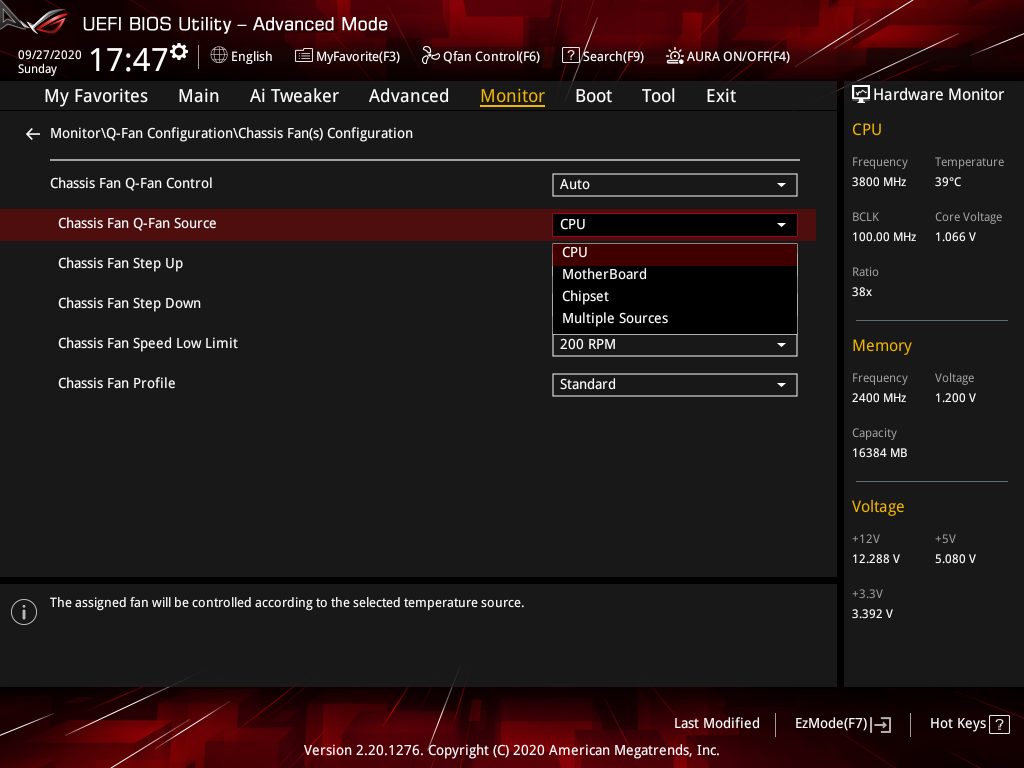Click CPU temperature value 39°C

948,182
